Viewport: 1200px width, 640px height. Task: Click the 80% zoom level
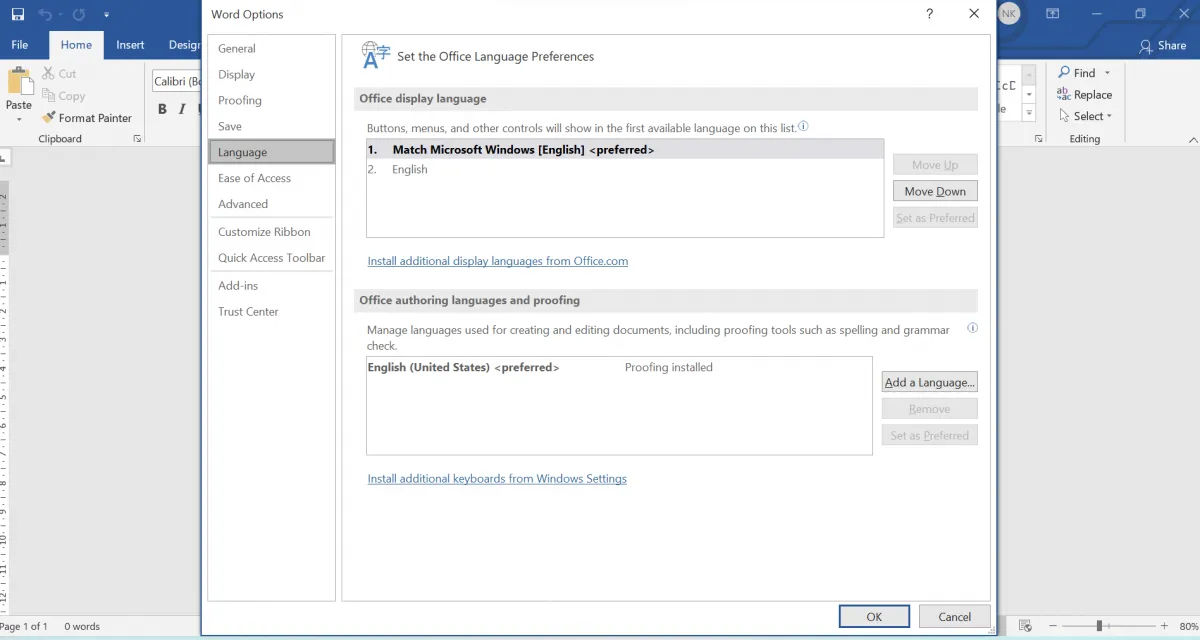point(1187,626)
